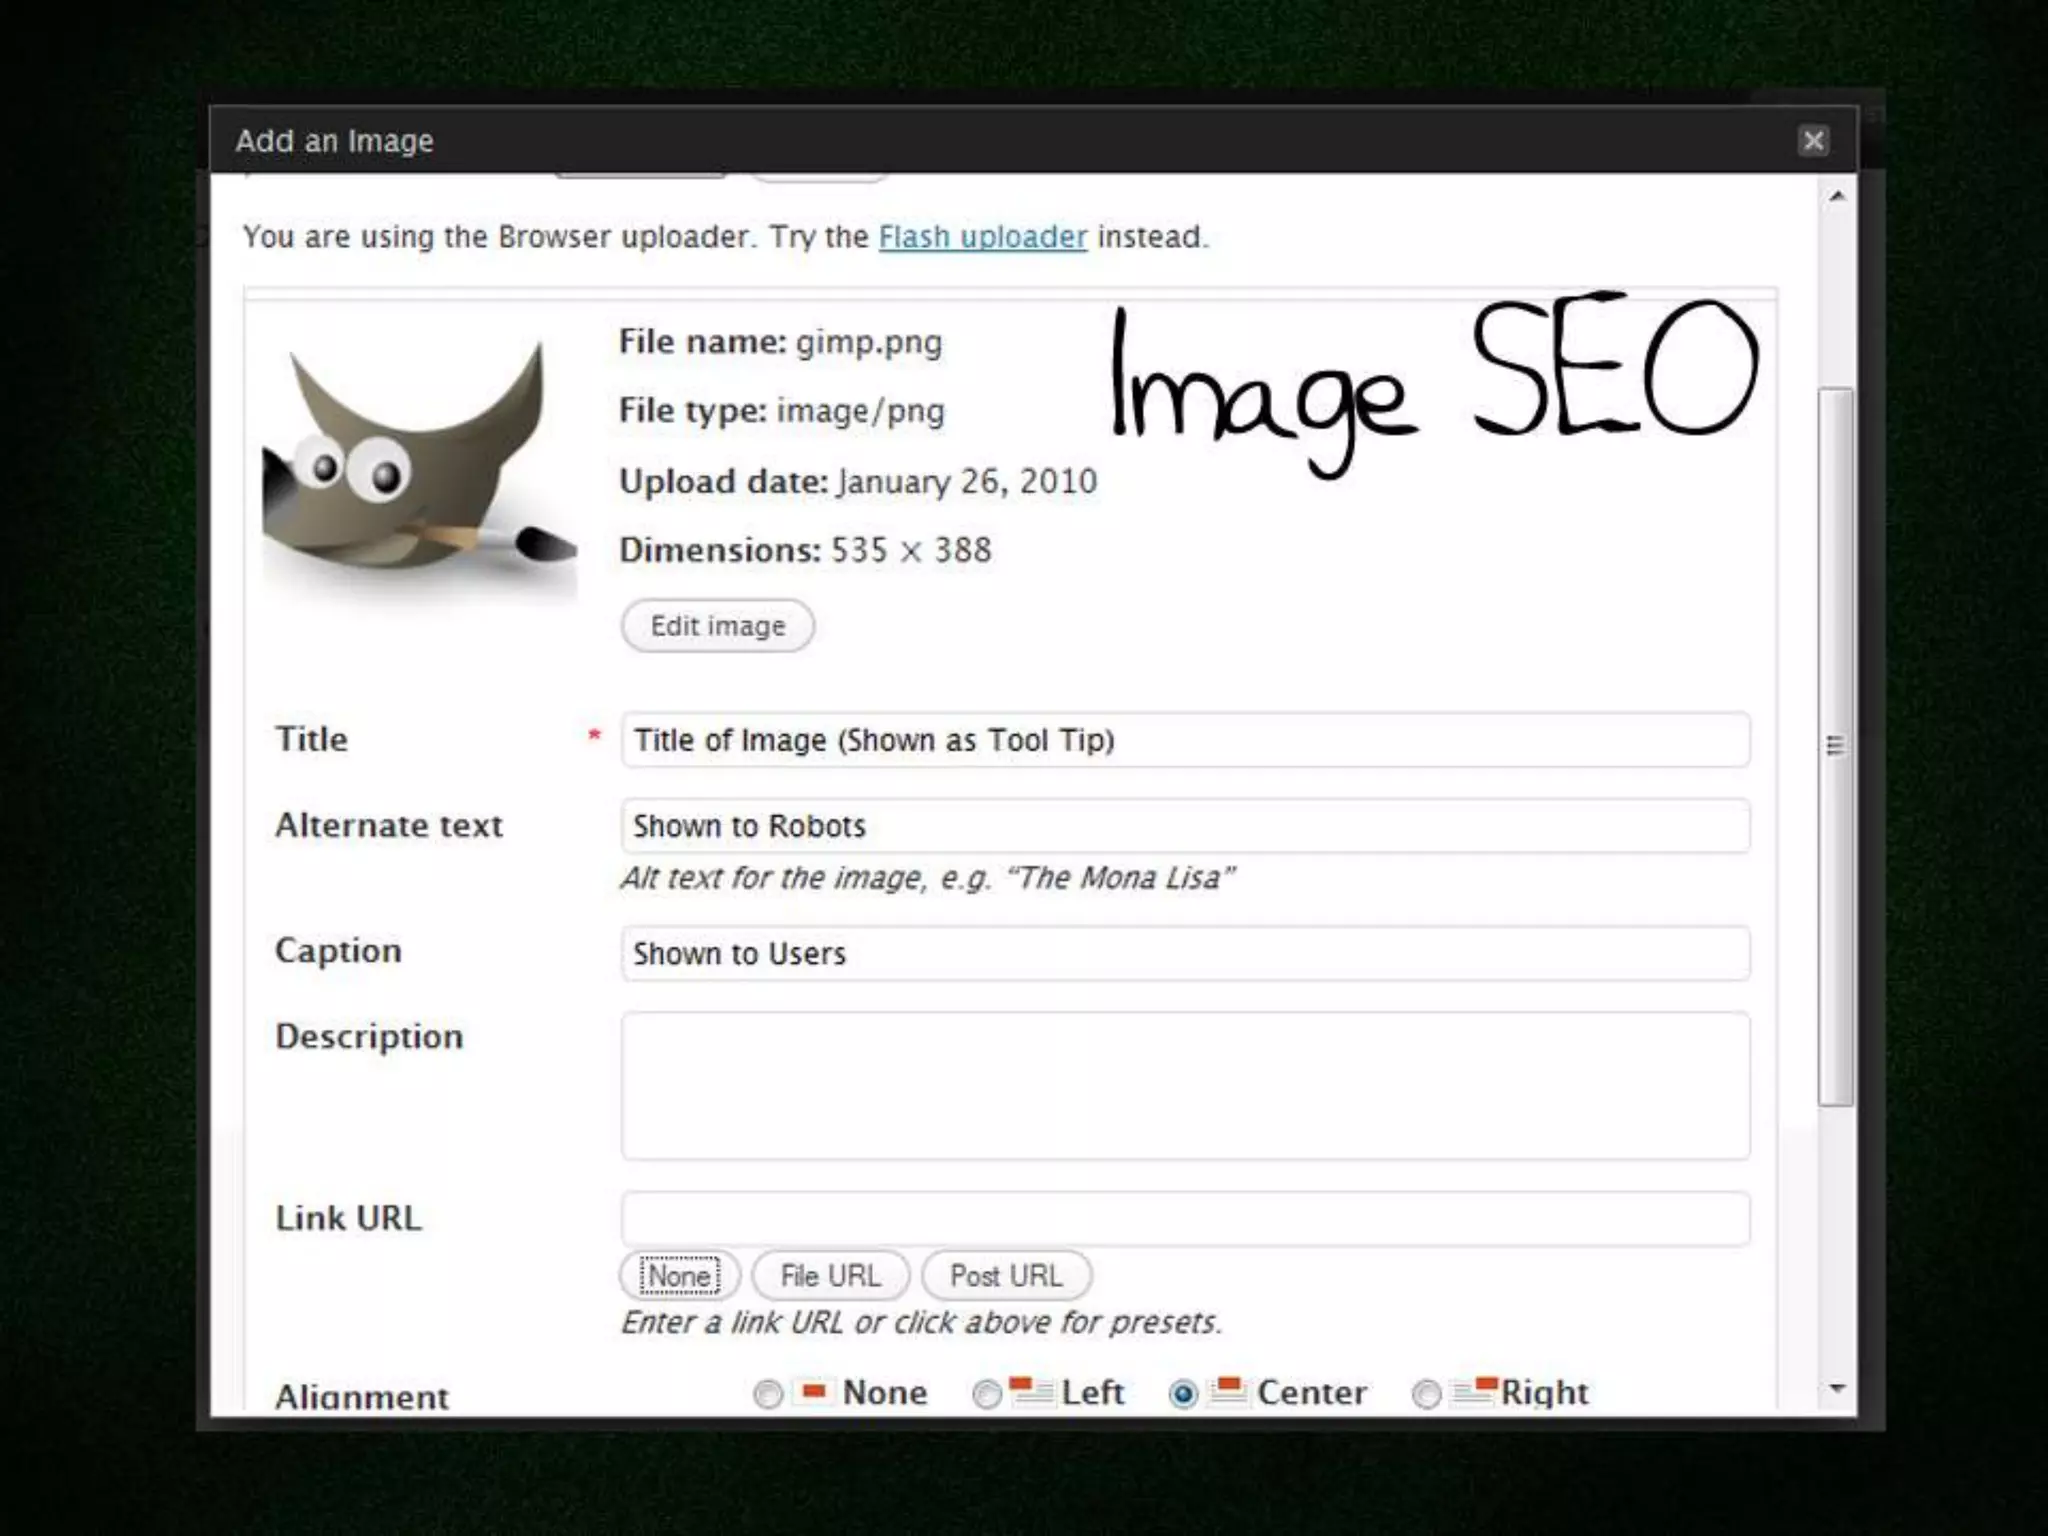Viewport: 2048px width, 1536px height.
Task: Close the Add an Image dialog
Action: point(1813,141)
